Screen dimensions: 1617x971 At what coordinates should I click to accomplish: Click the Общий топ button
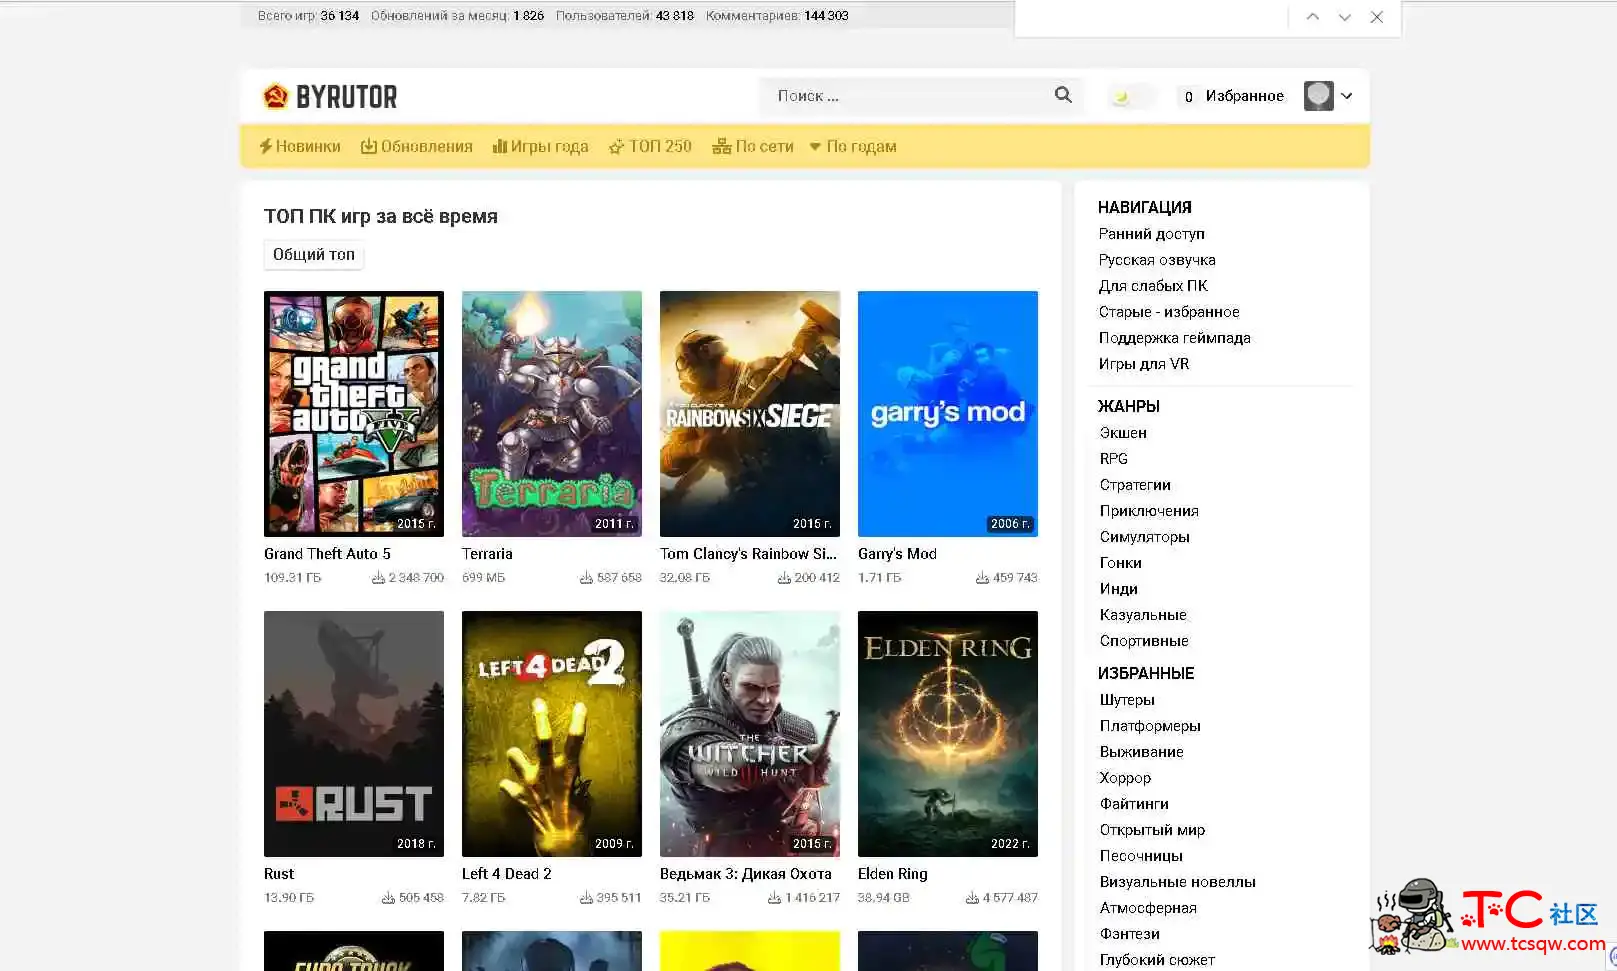pyautogui.click(x=314, y=255)
